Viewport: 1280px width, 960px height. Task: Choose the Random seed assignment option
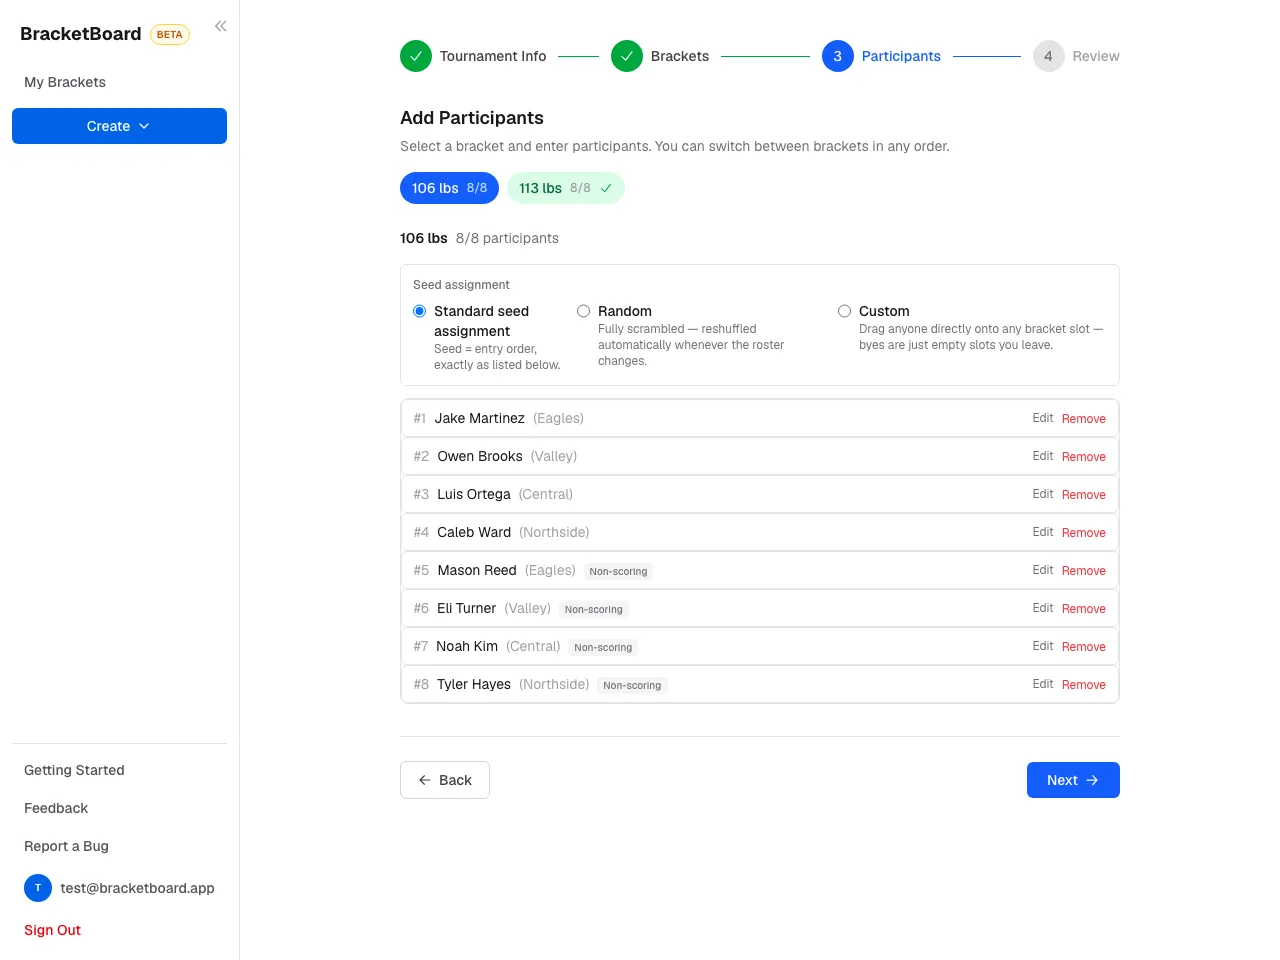pos(583,311)
